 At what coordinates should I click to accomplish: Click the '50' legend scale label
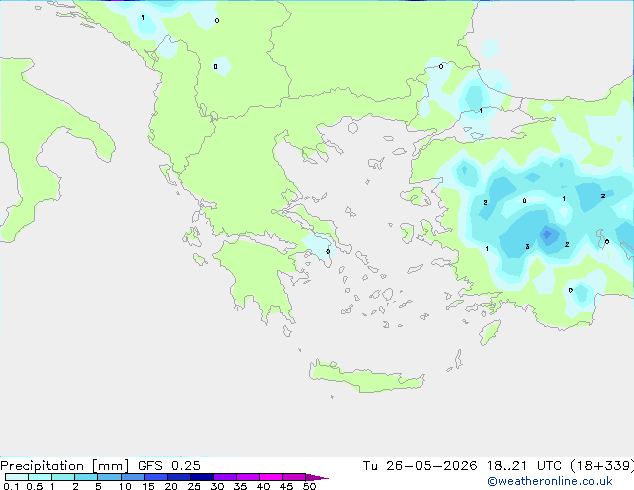309,486
